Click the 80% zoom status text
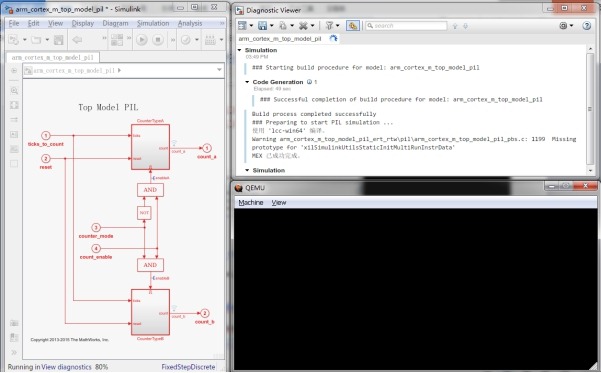The width and height of the screenshot is (601, 373). [x=102, y=367]
